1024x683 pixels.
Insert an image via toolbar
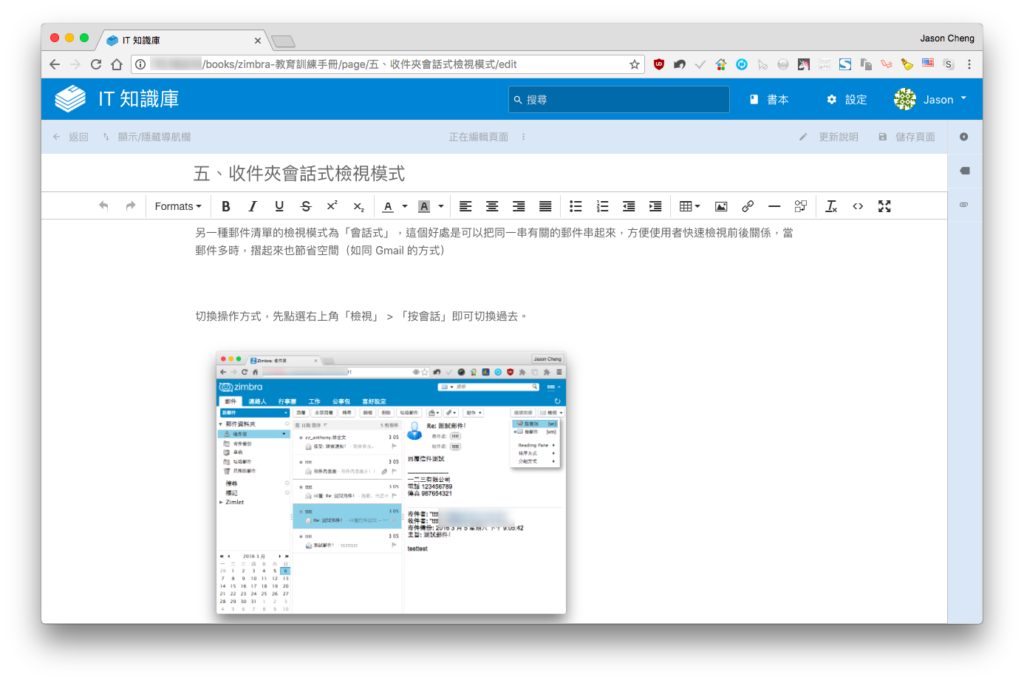[721, 206]
